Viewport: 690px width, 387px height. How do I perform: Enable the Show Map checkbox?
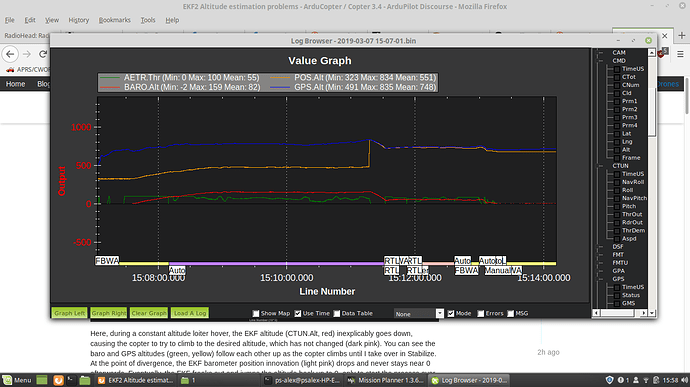[x=256, y=313]
